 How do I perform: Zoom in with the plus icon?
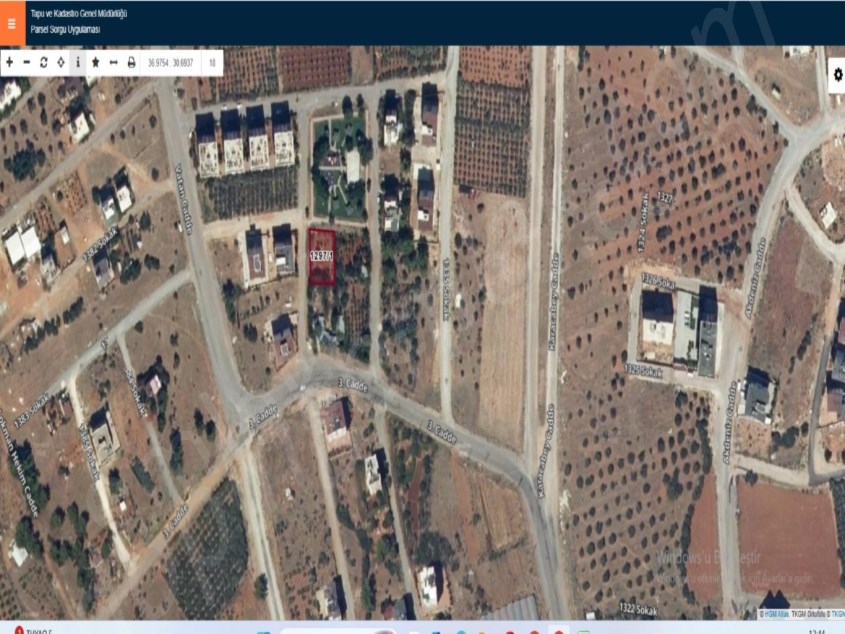coord(10,62)
